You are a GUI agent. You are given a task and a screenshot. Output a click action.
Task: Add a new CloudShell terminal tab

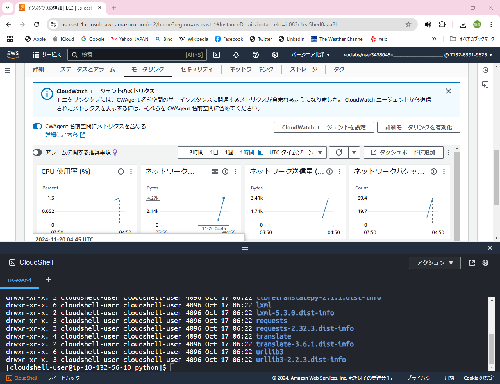(x=48, y=280)
